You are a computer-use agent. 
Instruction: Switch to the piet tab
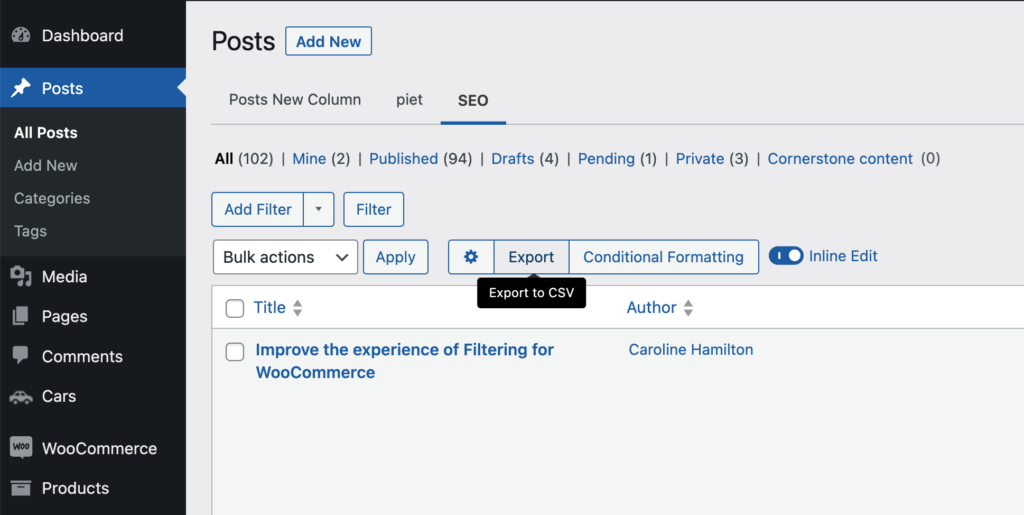point(409,100)
